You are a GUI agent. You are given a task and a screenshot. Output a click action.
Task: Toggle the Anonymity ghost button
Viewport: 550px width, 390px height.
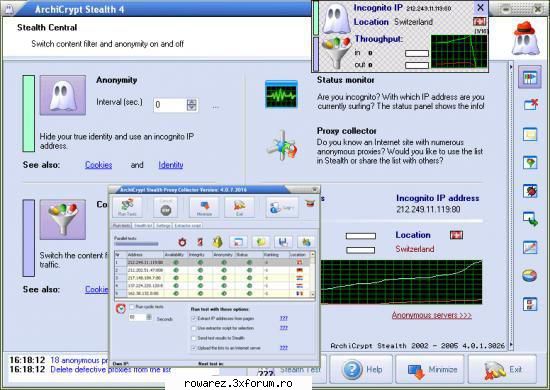click(63, 95)
